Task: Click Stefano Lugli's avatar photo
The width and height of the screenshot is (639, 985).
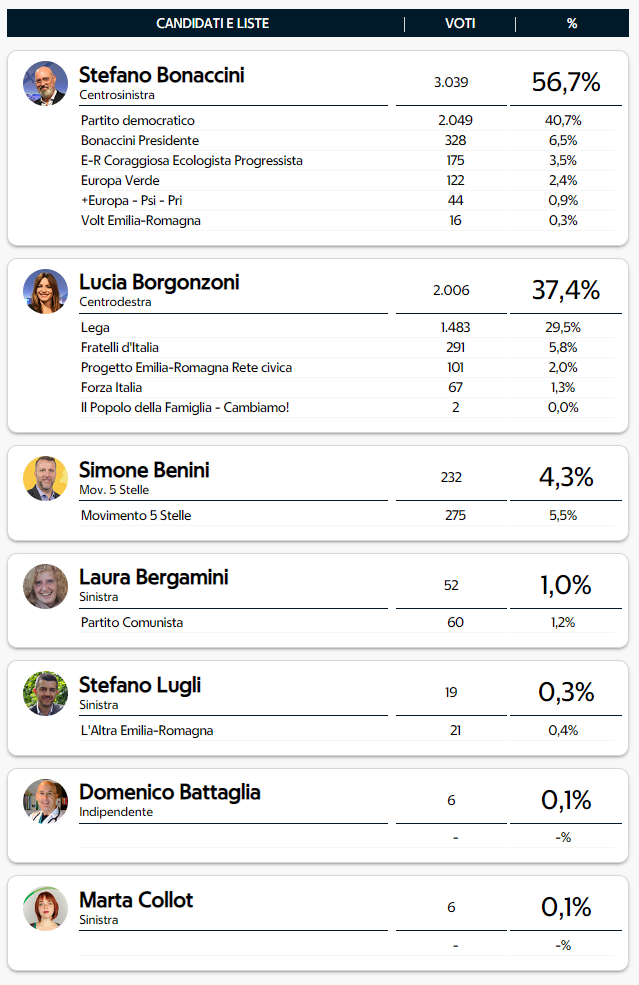Action: coord(45,693)
